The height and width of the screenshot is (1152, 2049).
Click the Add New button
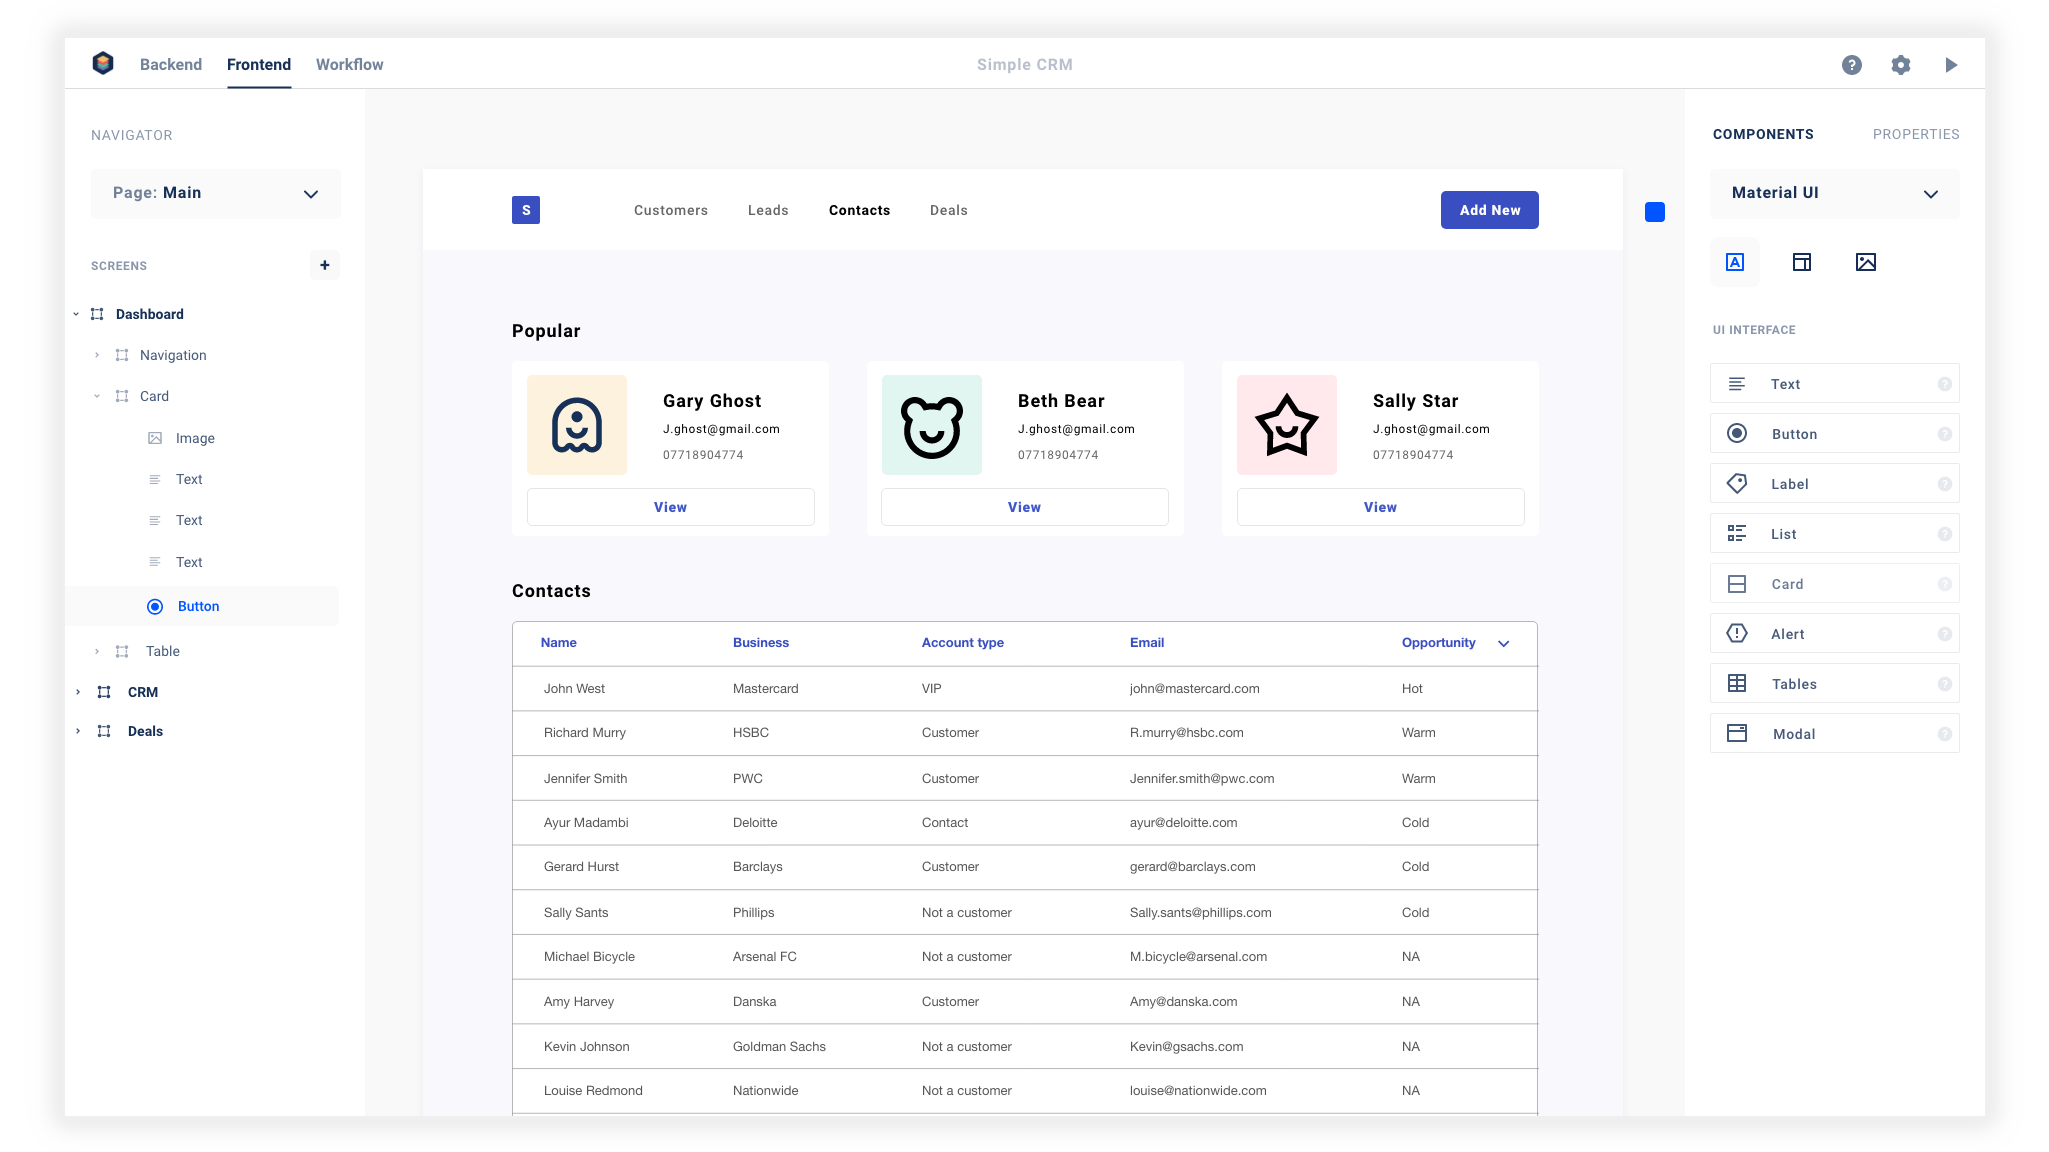pos(1489,210)
